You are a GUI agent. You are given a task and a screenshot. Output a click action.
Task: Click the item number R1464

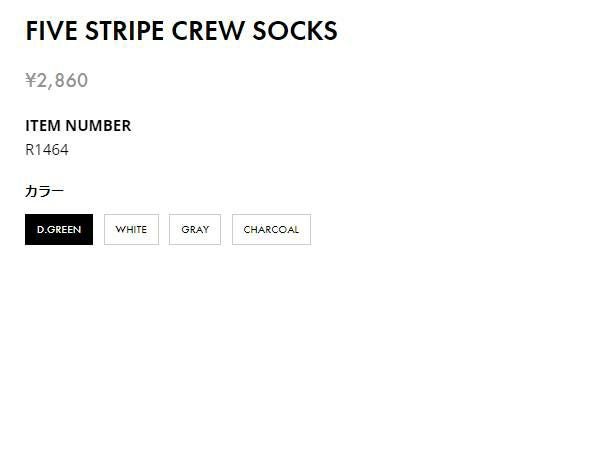[x=47, y=150]
